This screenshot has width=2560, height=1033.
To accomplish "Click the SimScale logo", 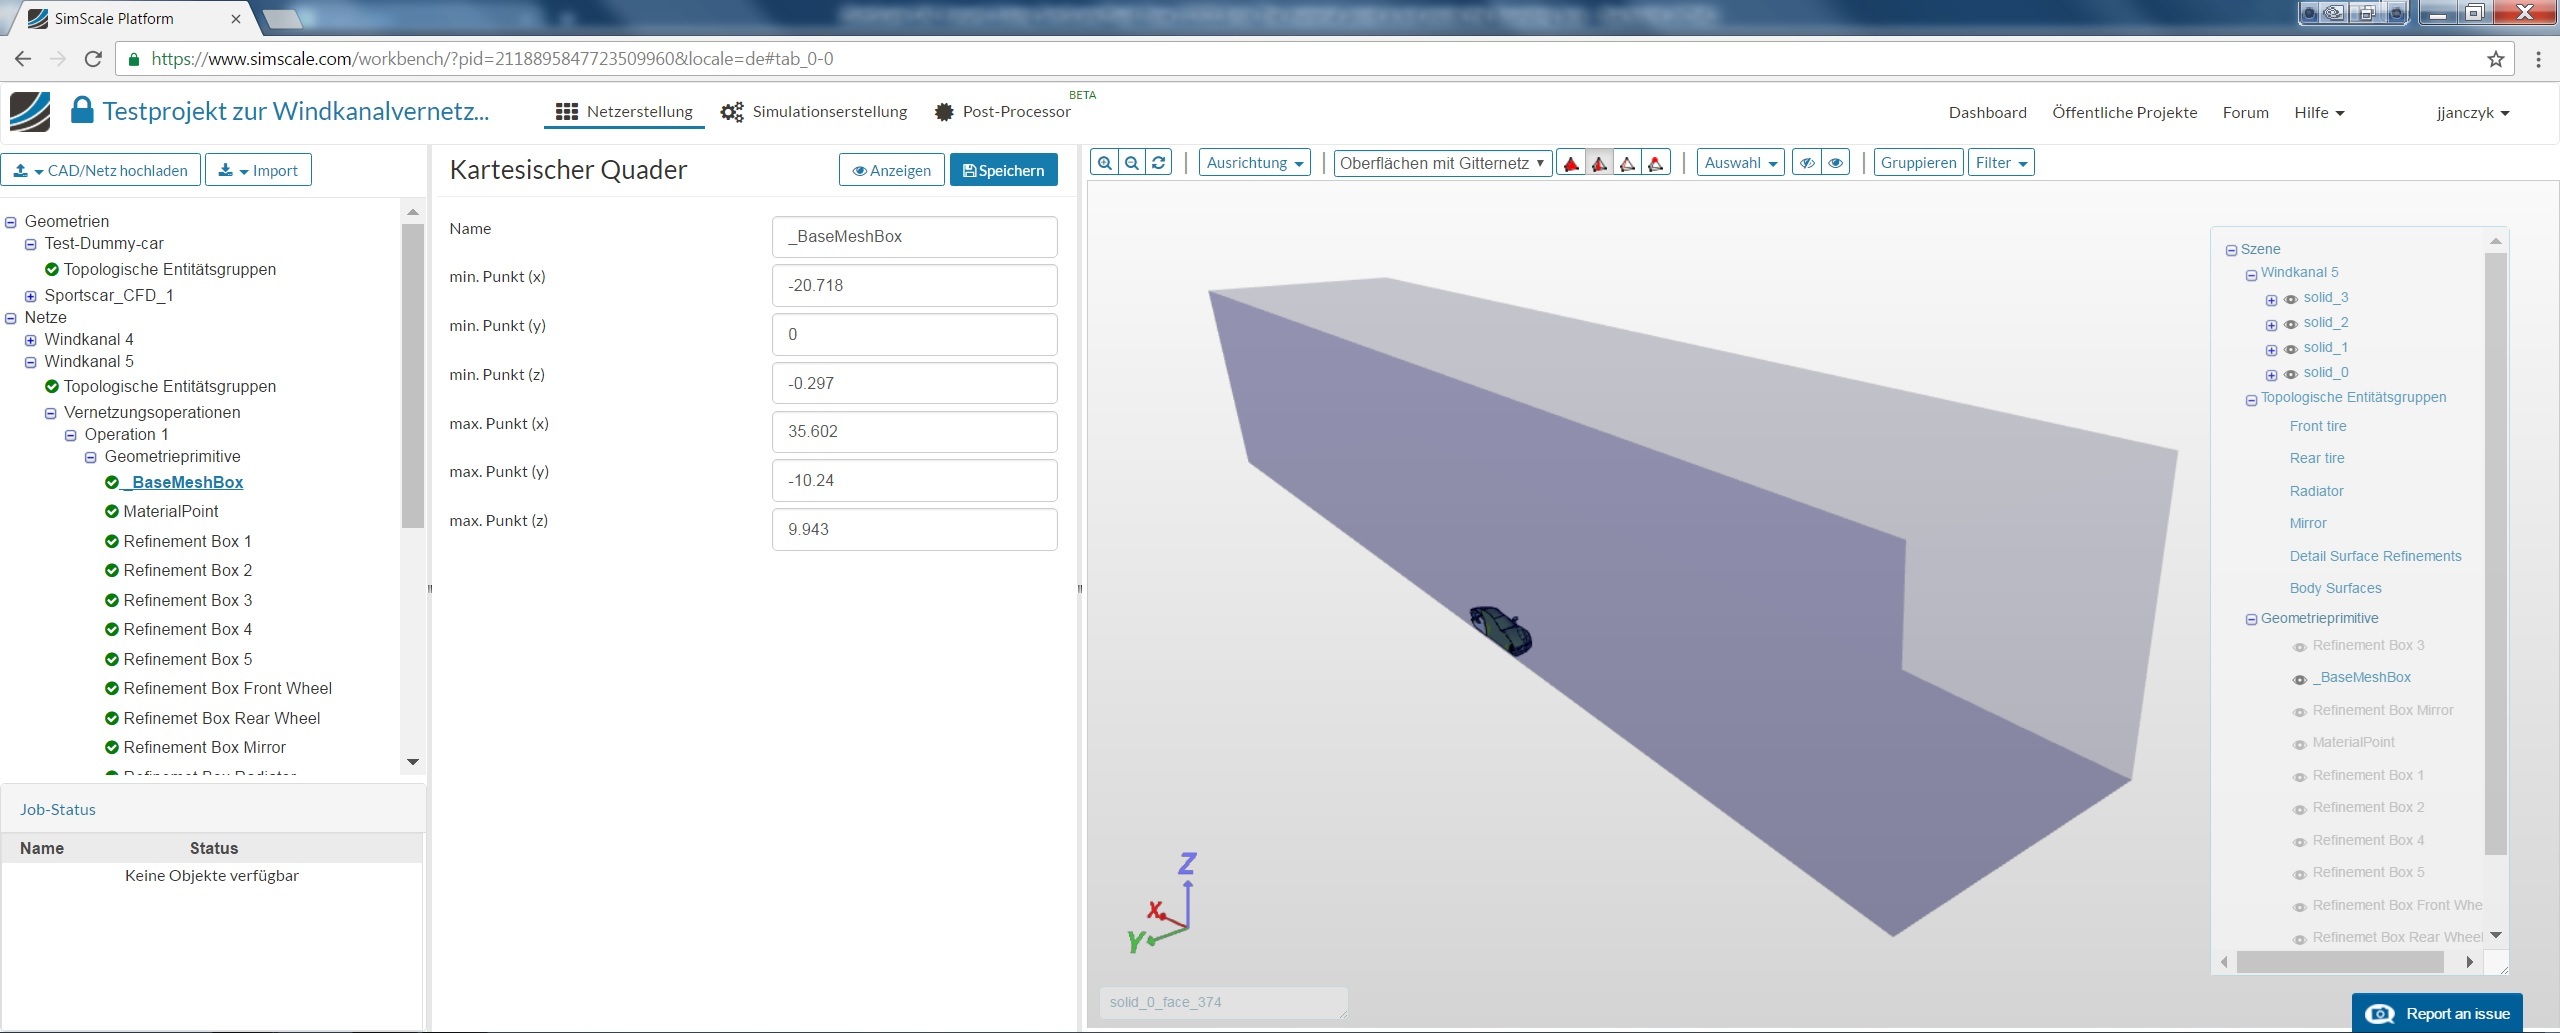I will coord(30,112).
